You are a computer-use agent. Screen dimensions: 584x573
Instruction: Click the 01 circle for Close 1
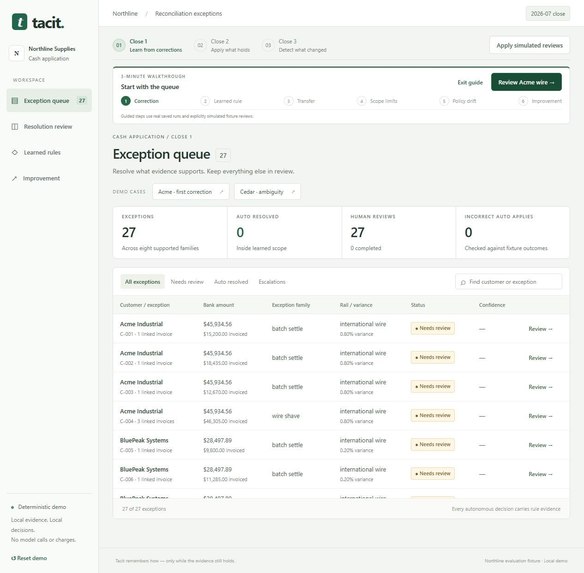click(119, 45)
